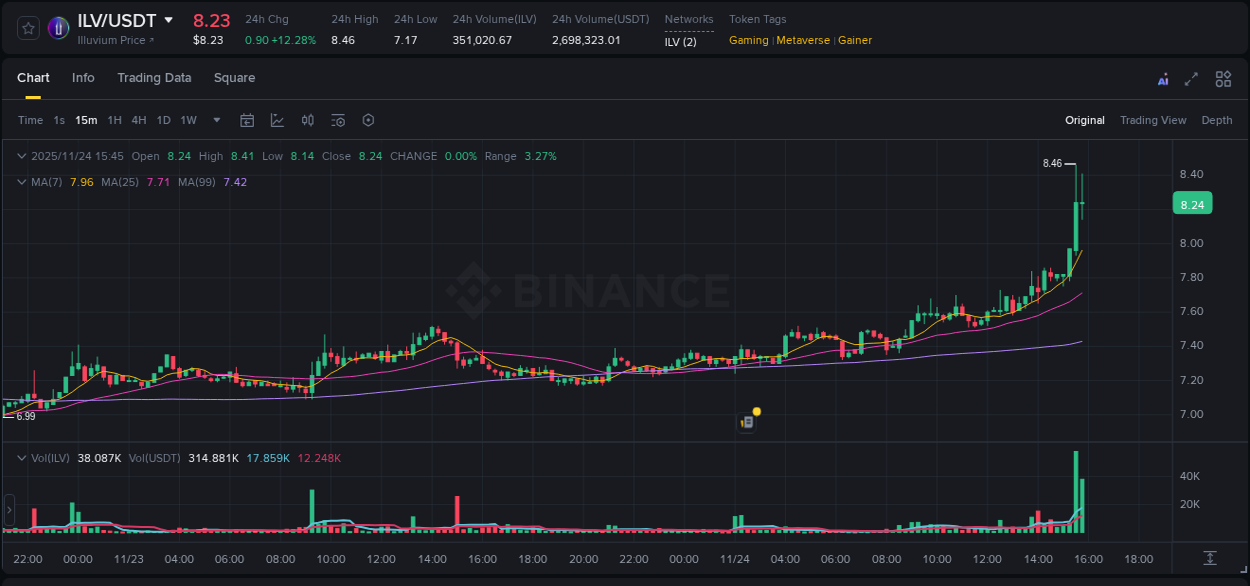This screenshot has width=1250, height=586.
Task: Open the extra interval dropdown arrow
Action: tap(215, 119)
